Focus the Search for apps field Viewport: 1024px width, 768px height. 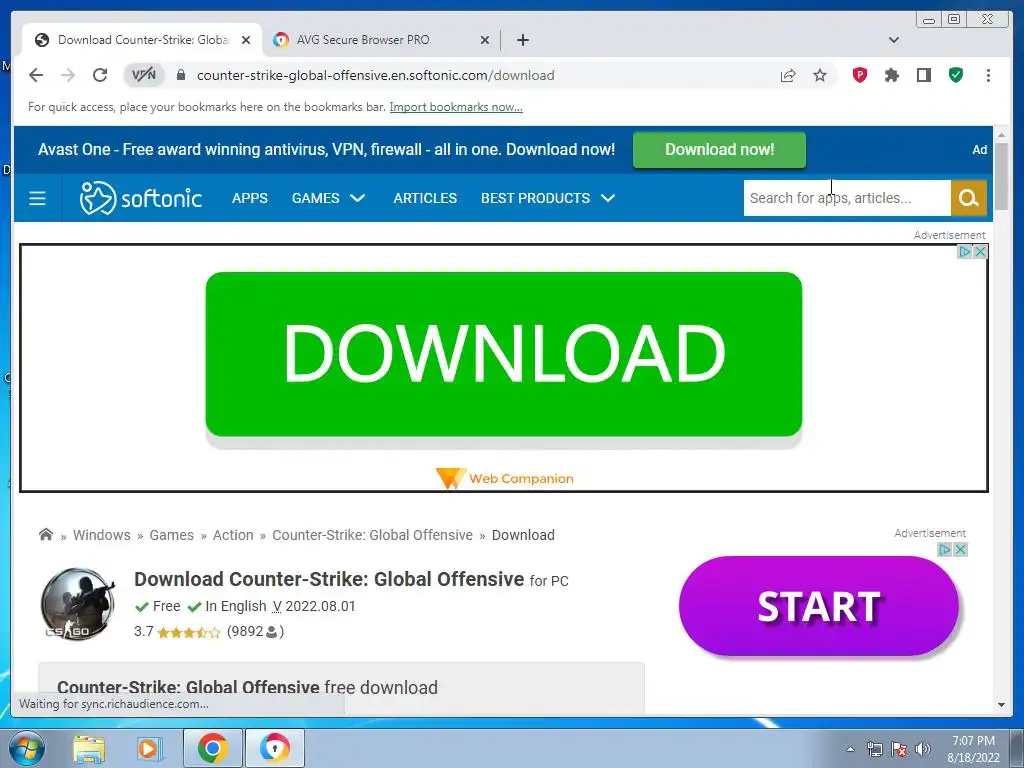pos(847,198)
